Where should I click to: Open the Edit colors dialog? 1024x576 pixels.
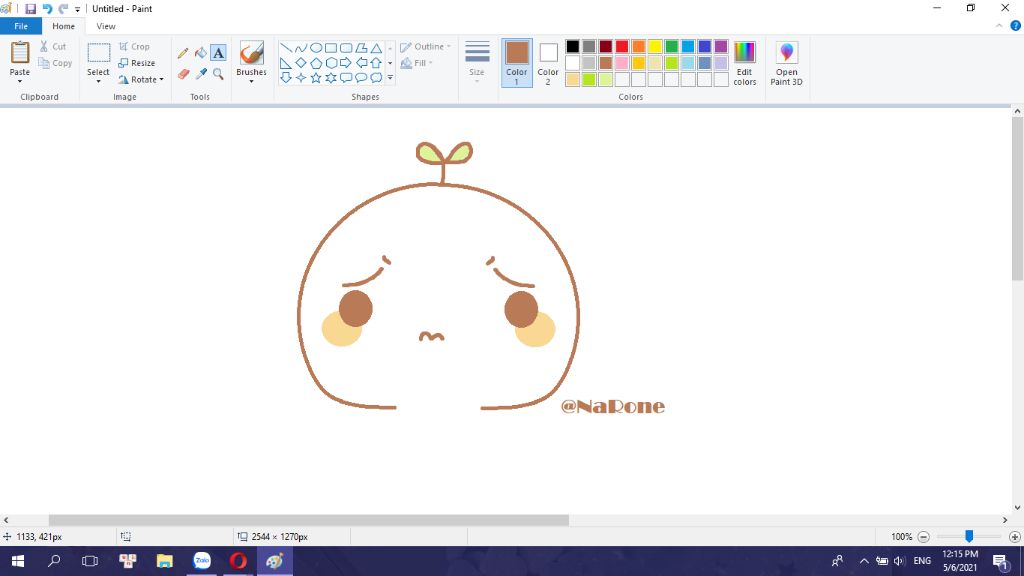tap(744, 63)
